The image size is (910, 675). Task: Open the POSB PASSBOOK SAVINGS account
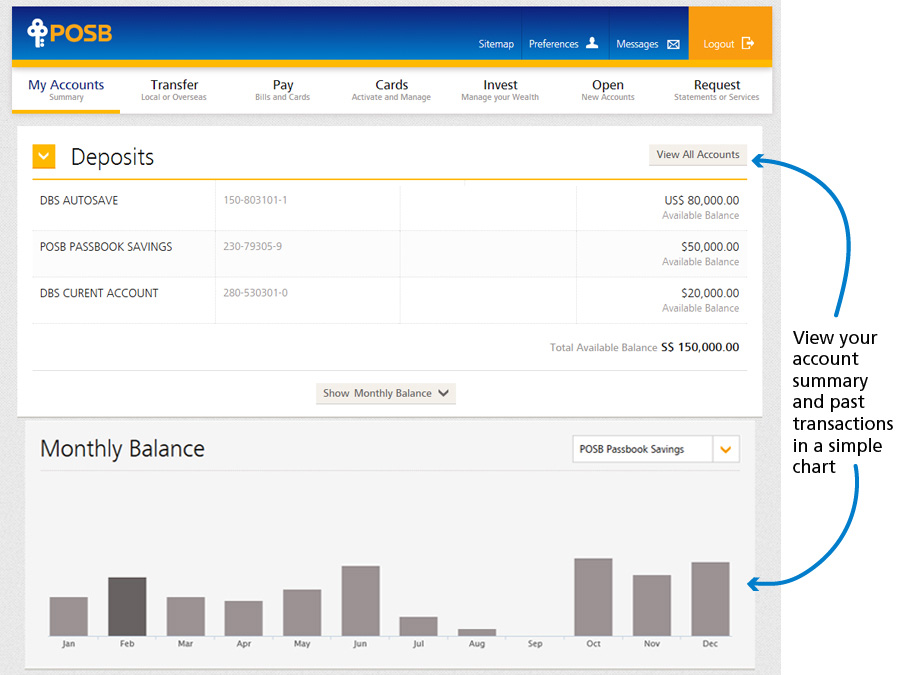click(106, 247)
